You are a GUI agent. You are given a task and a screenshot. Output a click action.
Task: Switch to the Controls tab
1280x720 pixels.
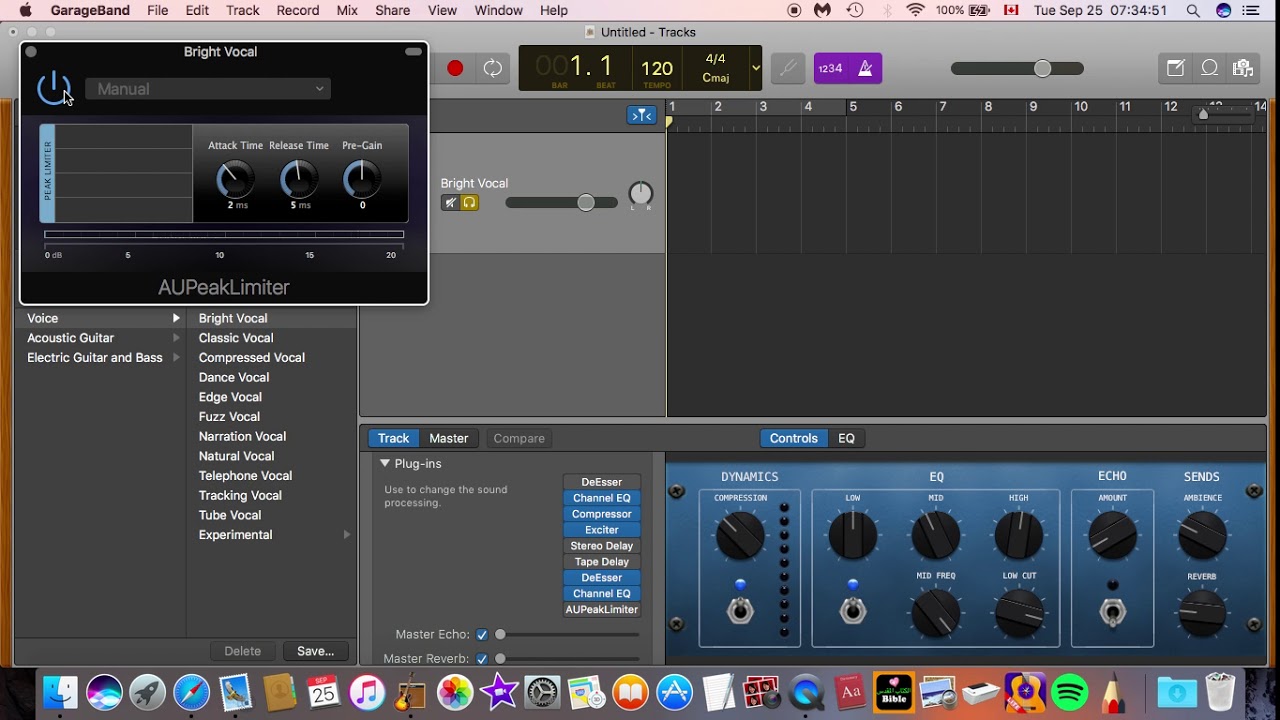tap(794, 438)
